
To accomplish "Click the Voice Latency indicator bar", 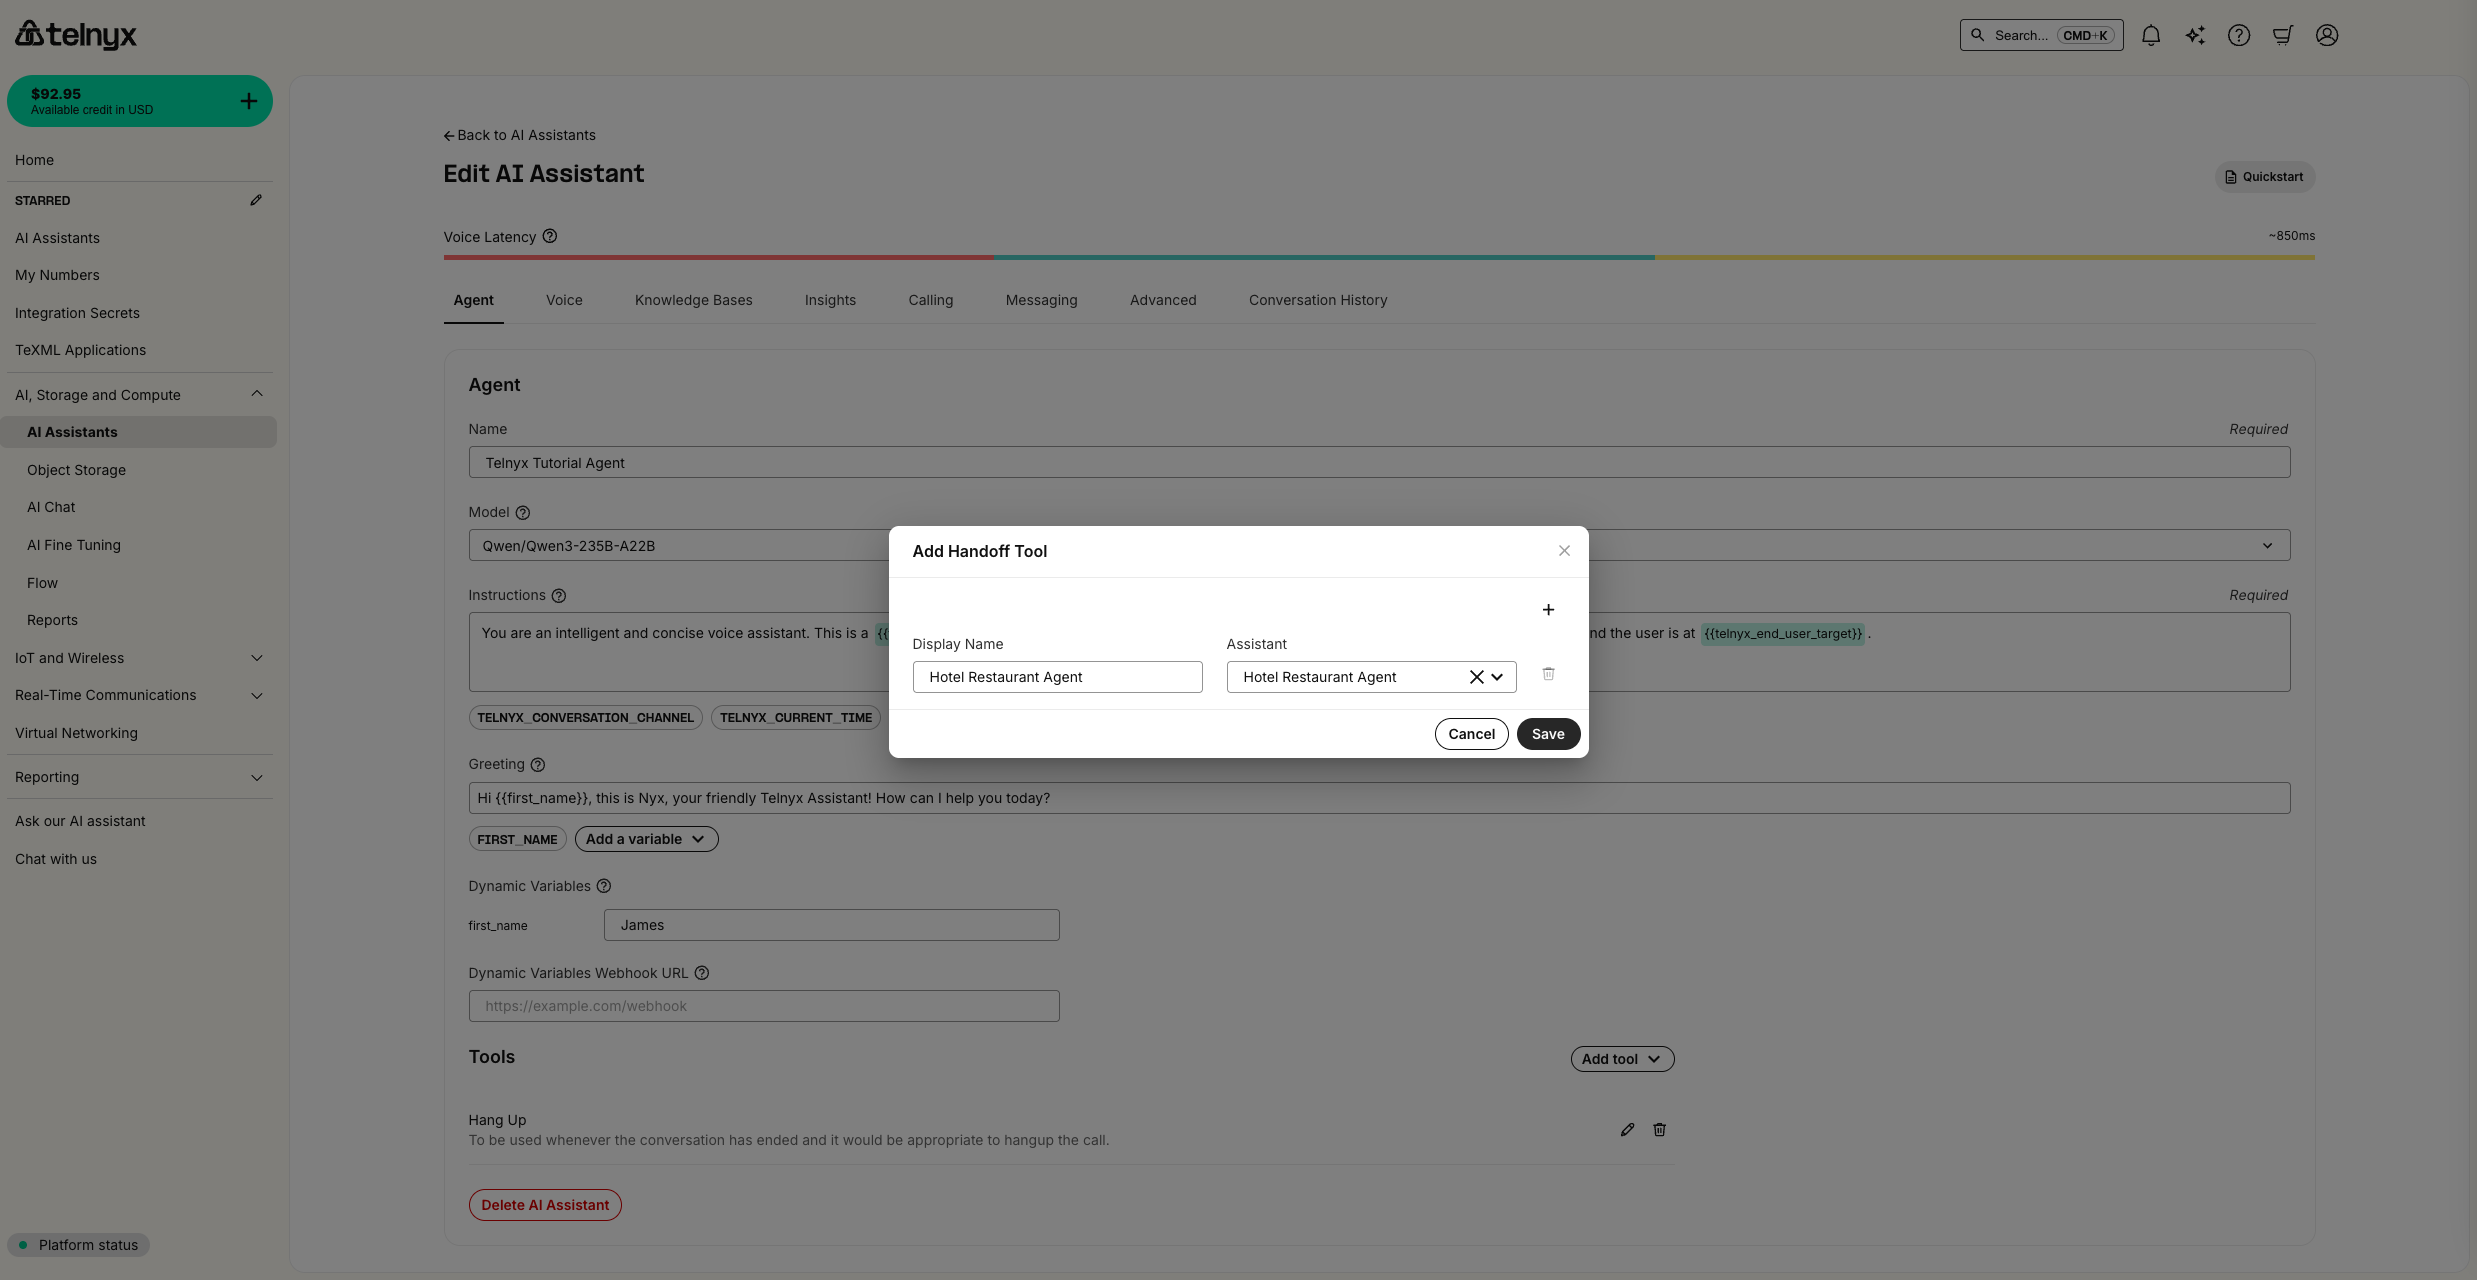I will (1378, 257).
